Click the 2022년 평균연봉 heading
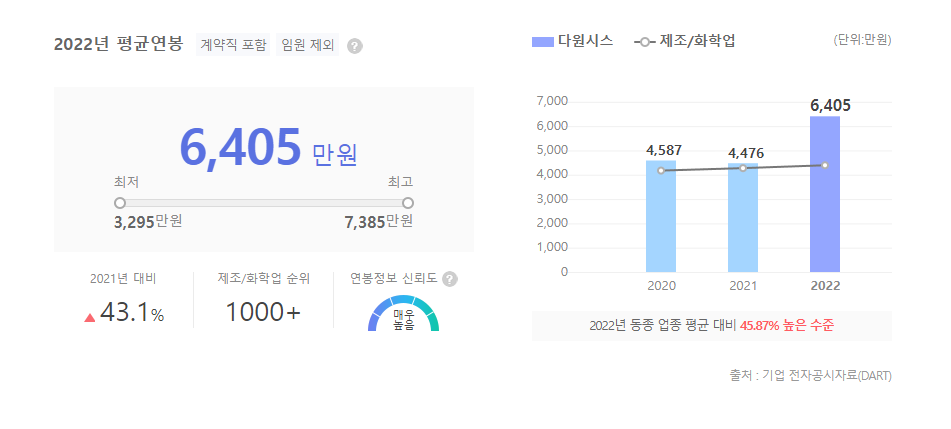 tap(118, 45)
